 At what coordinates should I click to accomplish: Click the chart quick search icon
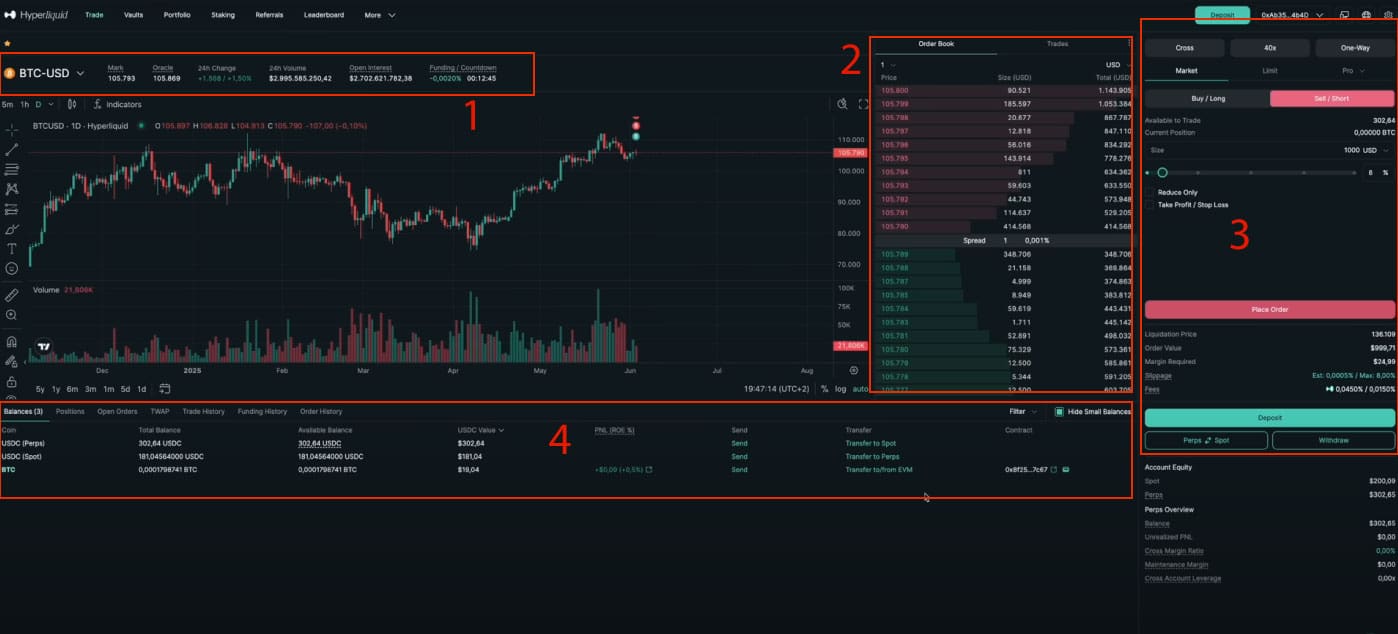tap(842, 104)
